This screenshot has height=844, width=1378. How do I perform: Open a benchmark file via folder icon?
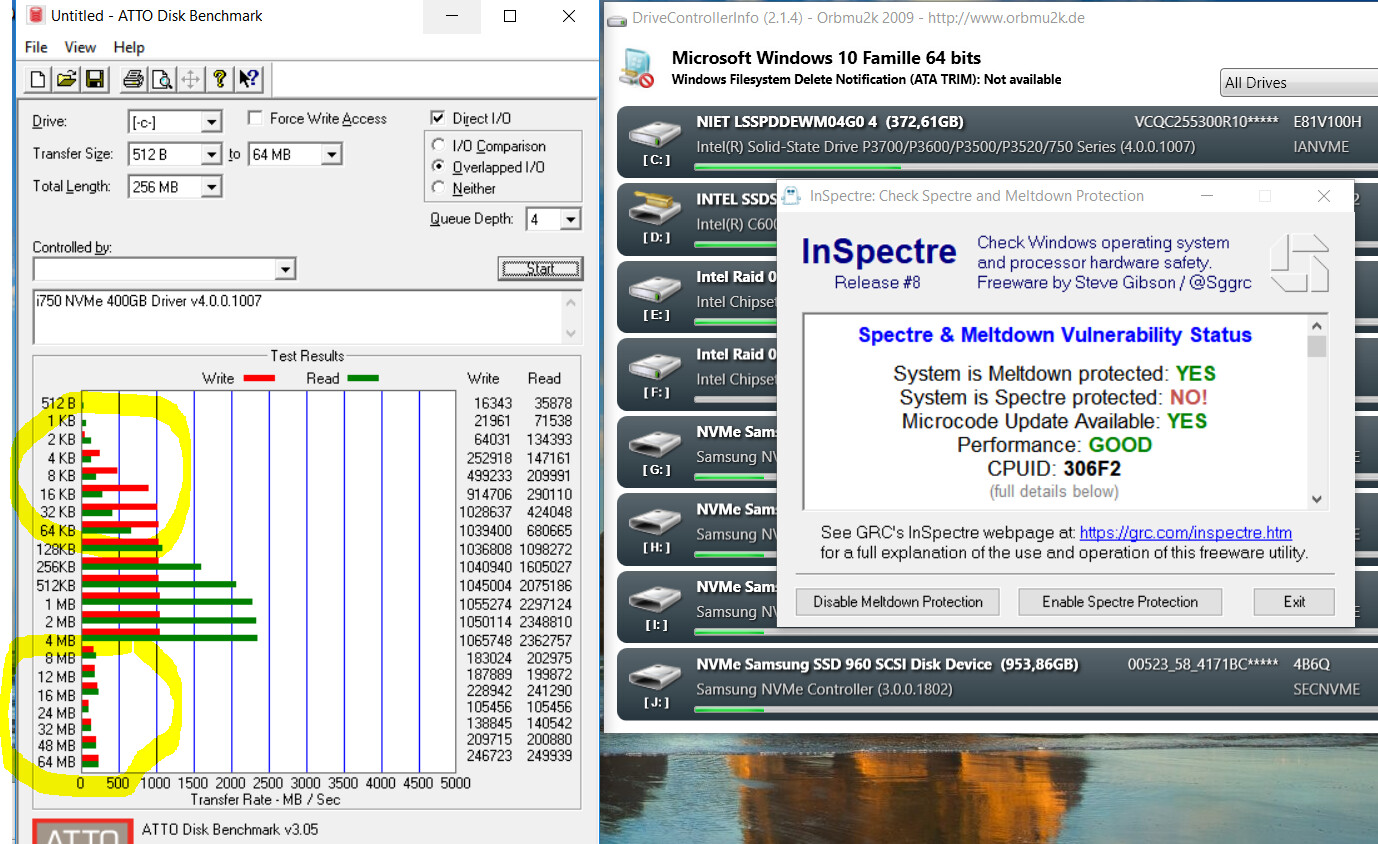tap(66, 79)
